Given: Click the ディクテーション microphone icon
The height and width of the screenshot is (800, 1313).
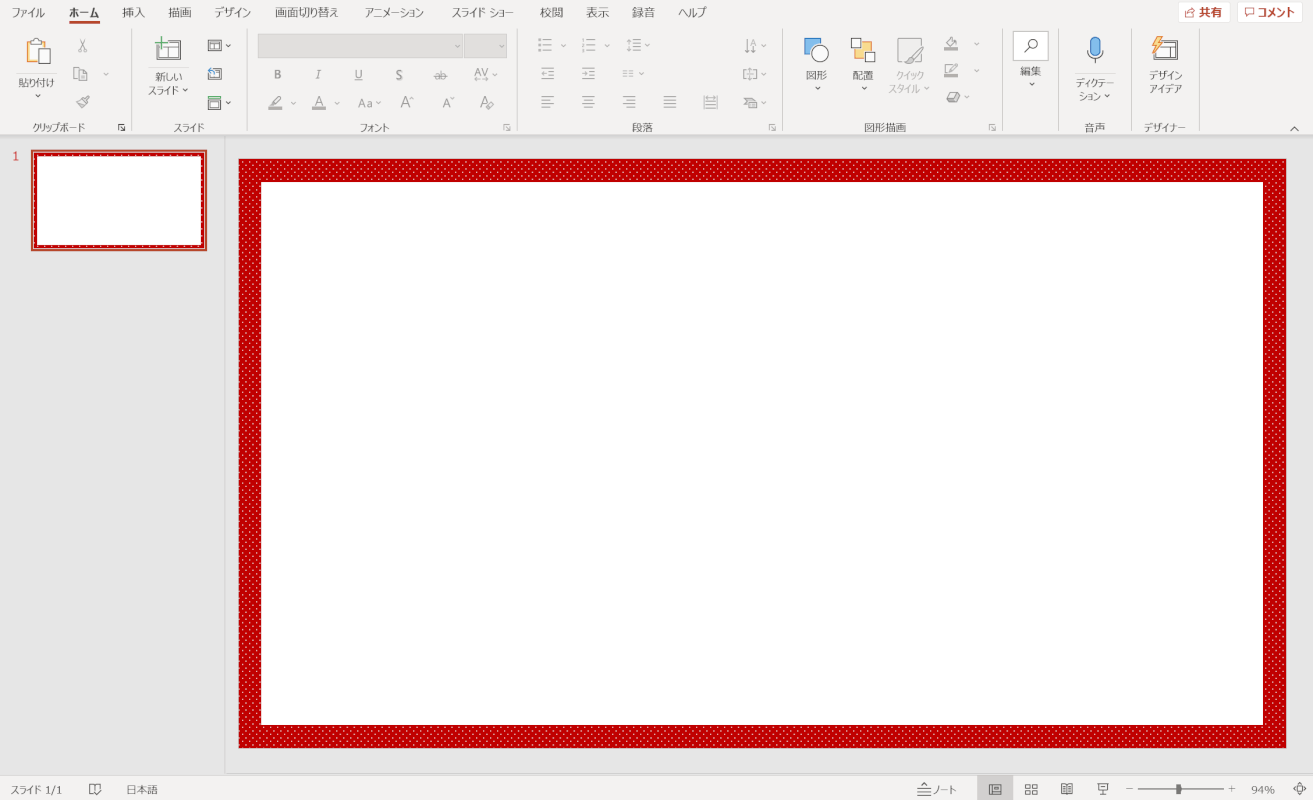Looking at the screenshot, I should pos(1095,49).
